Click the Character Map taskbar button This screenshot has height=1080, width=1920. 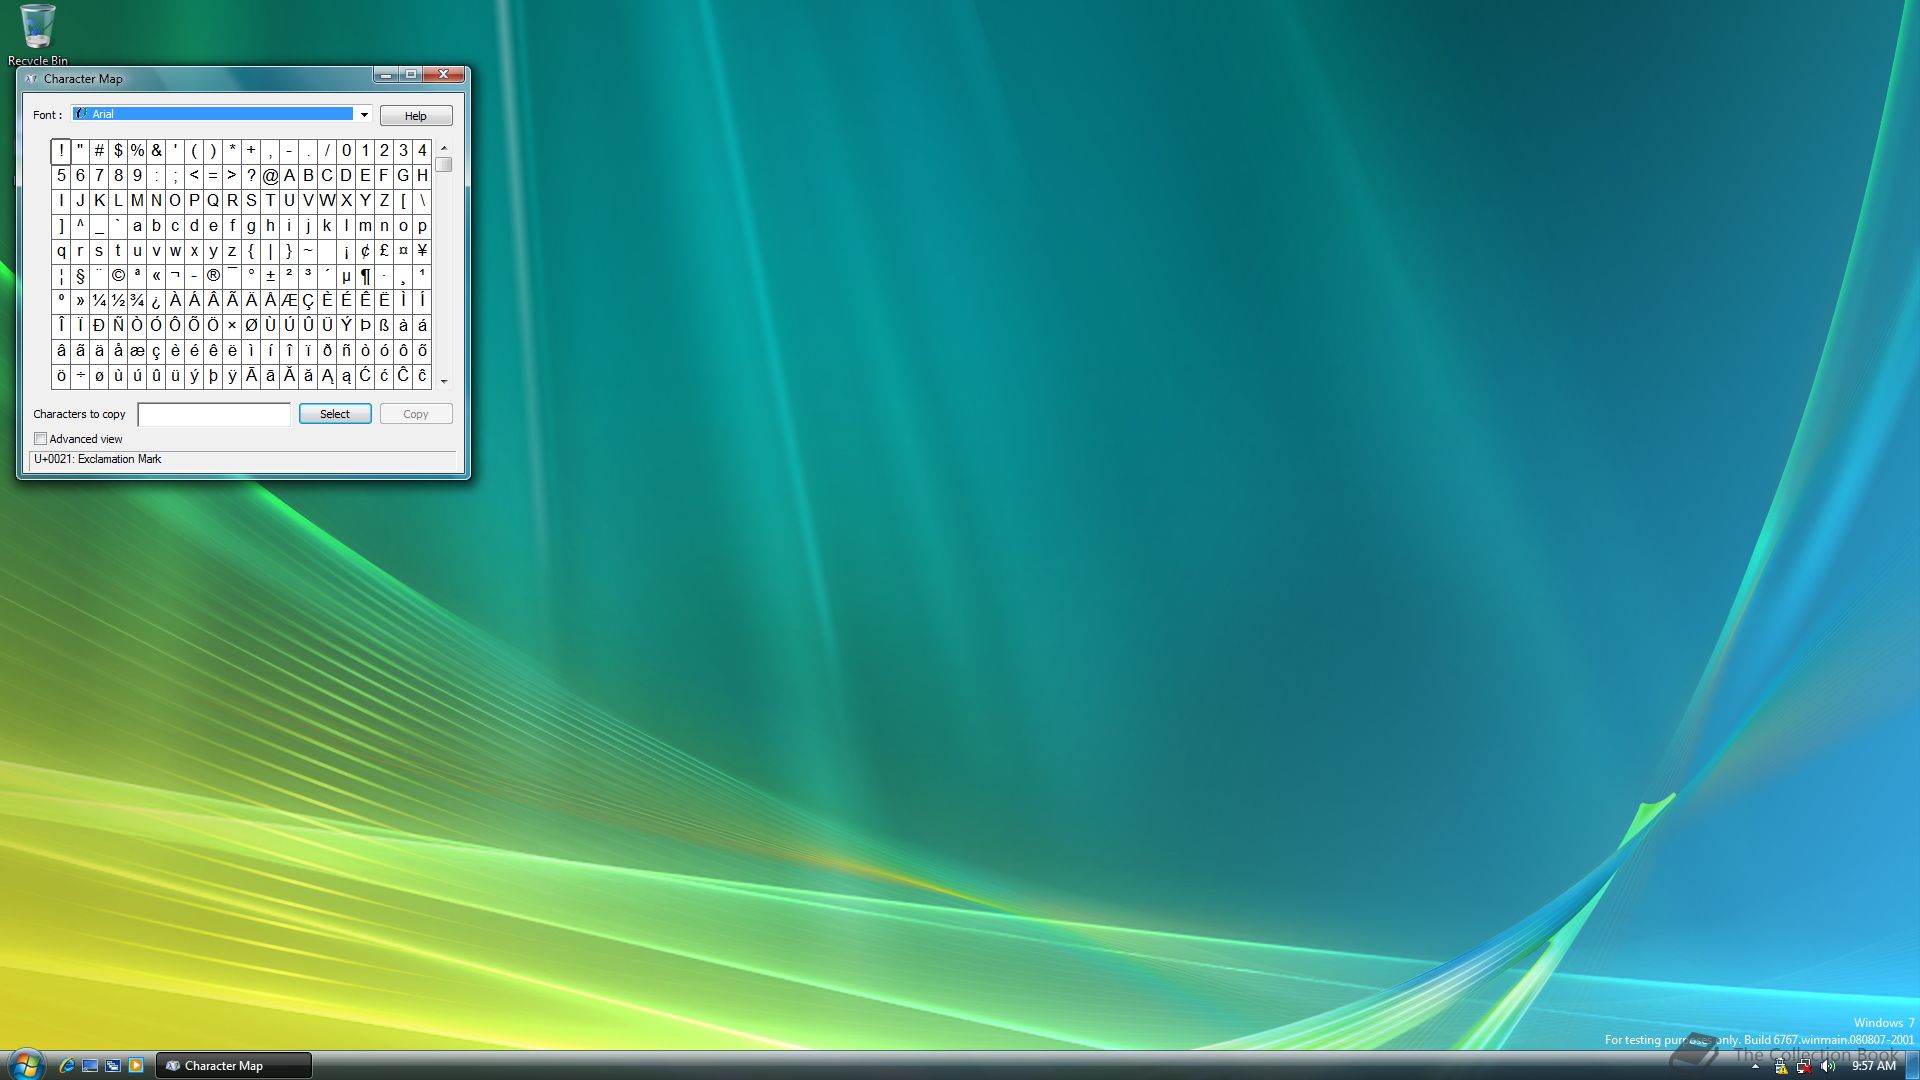click(x=233, y=1066)
